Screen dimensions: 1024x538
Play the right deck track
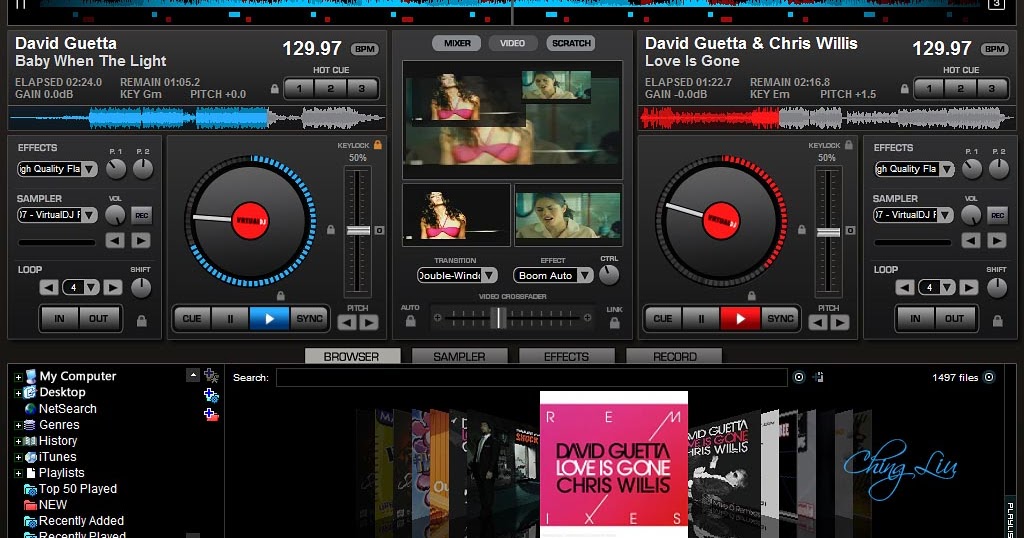(740, 319)
